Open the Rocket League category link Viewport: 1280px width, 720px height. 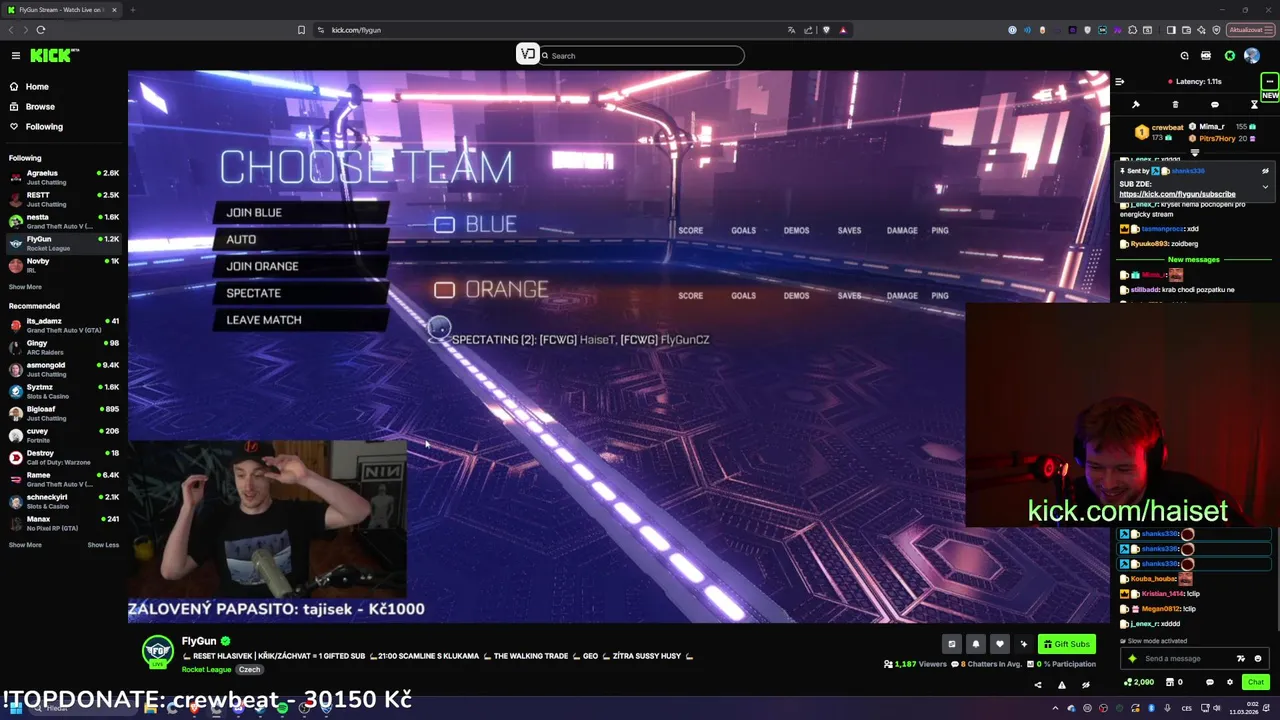tap(206, 670)
